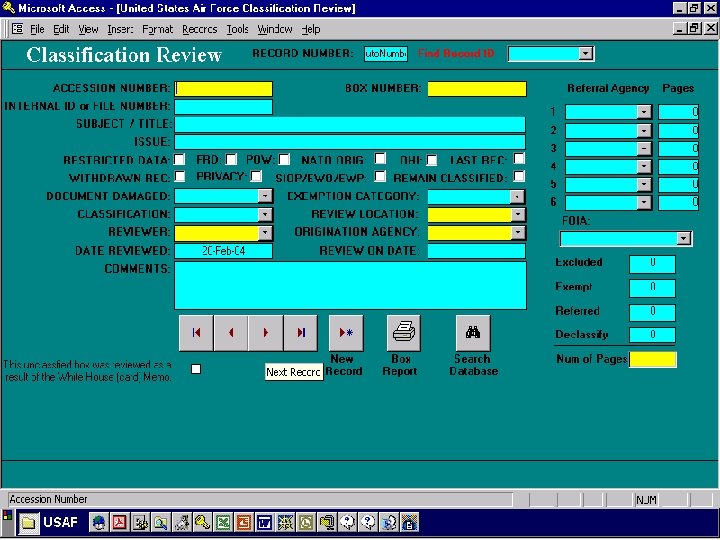720x540 pixels.
Task: Open the Edit menu
Action: pos(61,29)
